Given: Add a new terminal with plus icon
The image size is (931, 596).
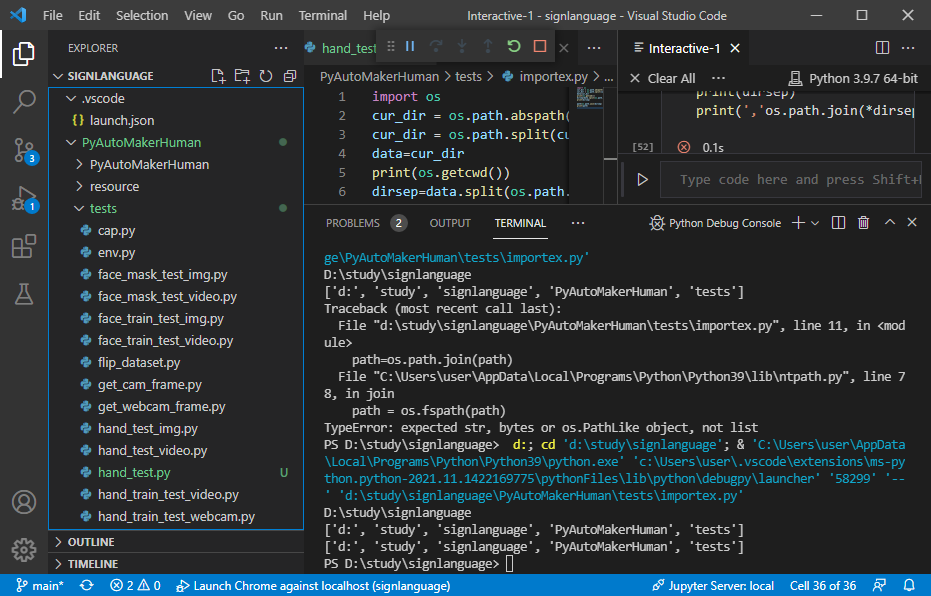Looking at the screenshot, I should click(799, 223).
